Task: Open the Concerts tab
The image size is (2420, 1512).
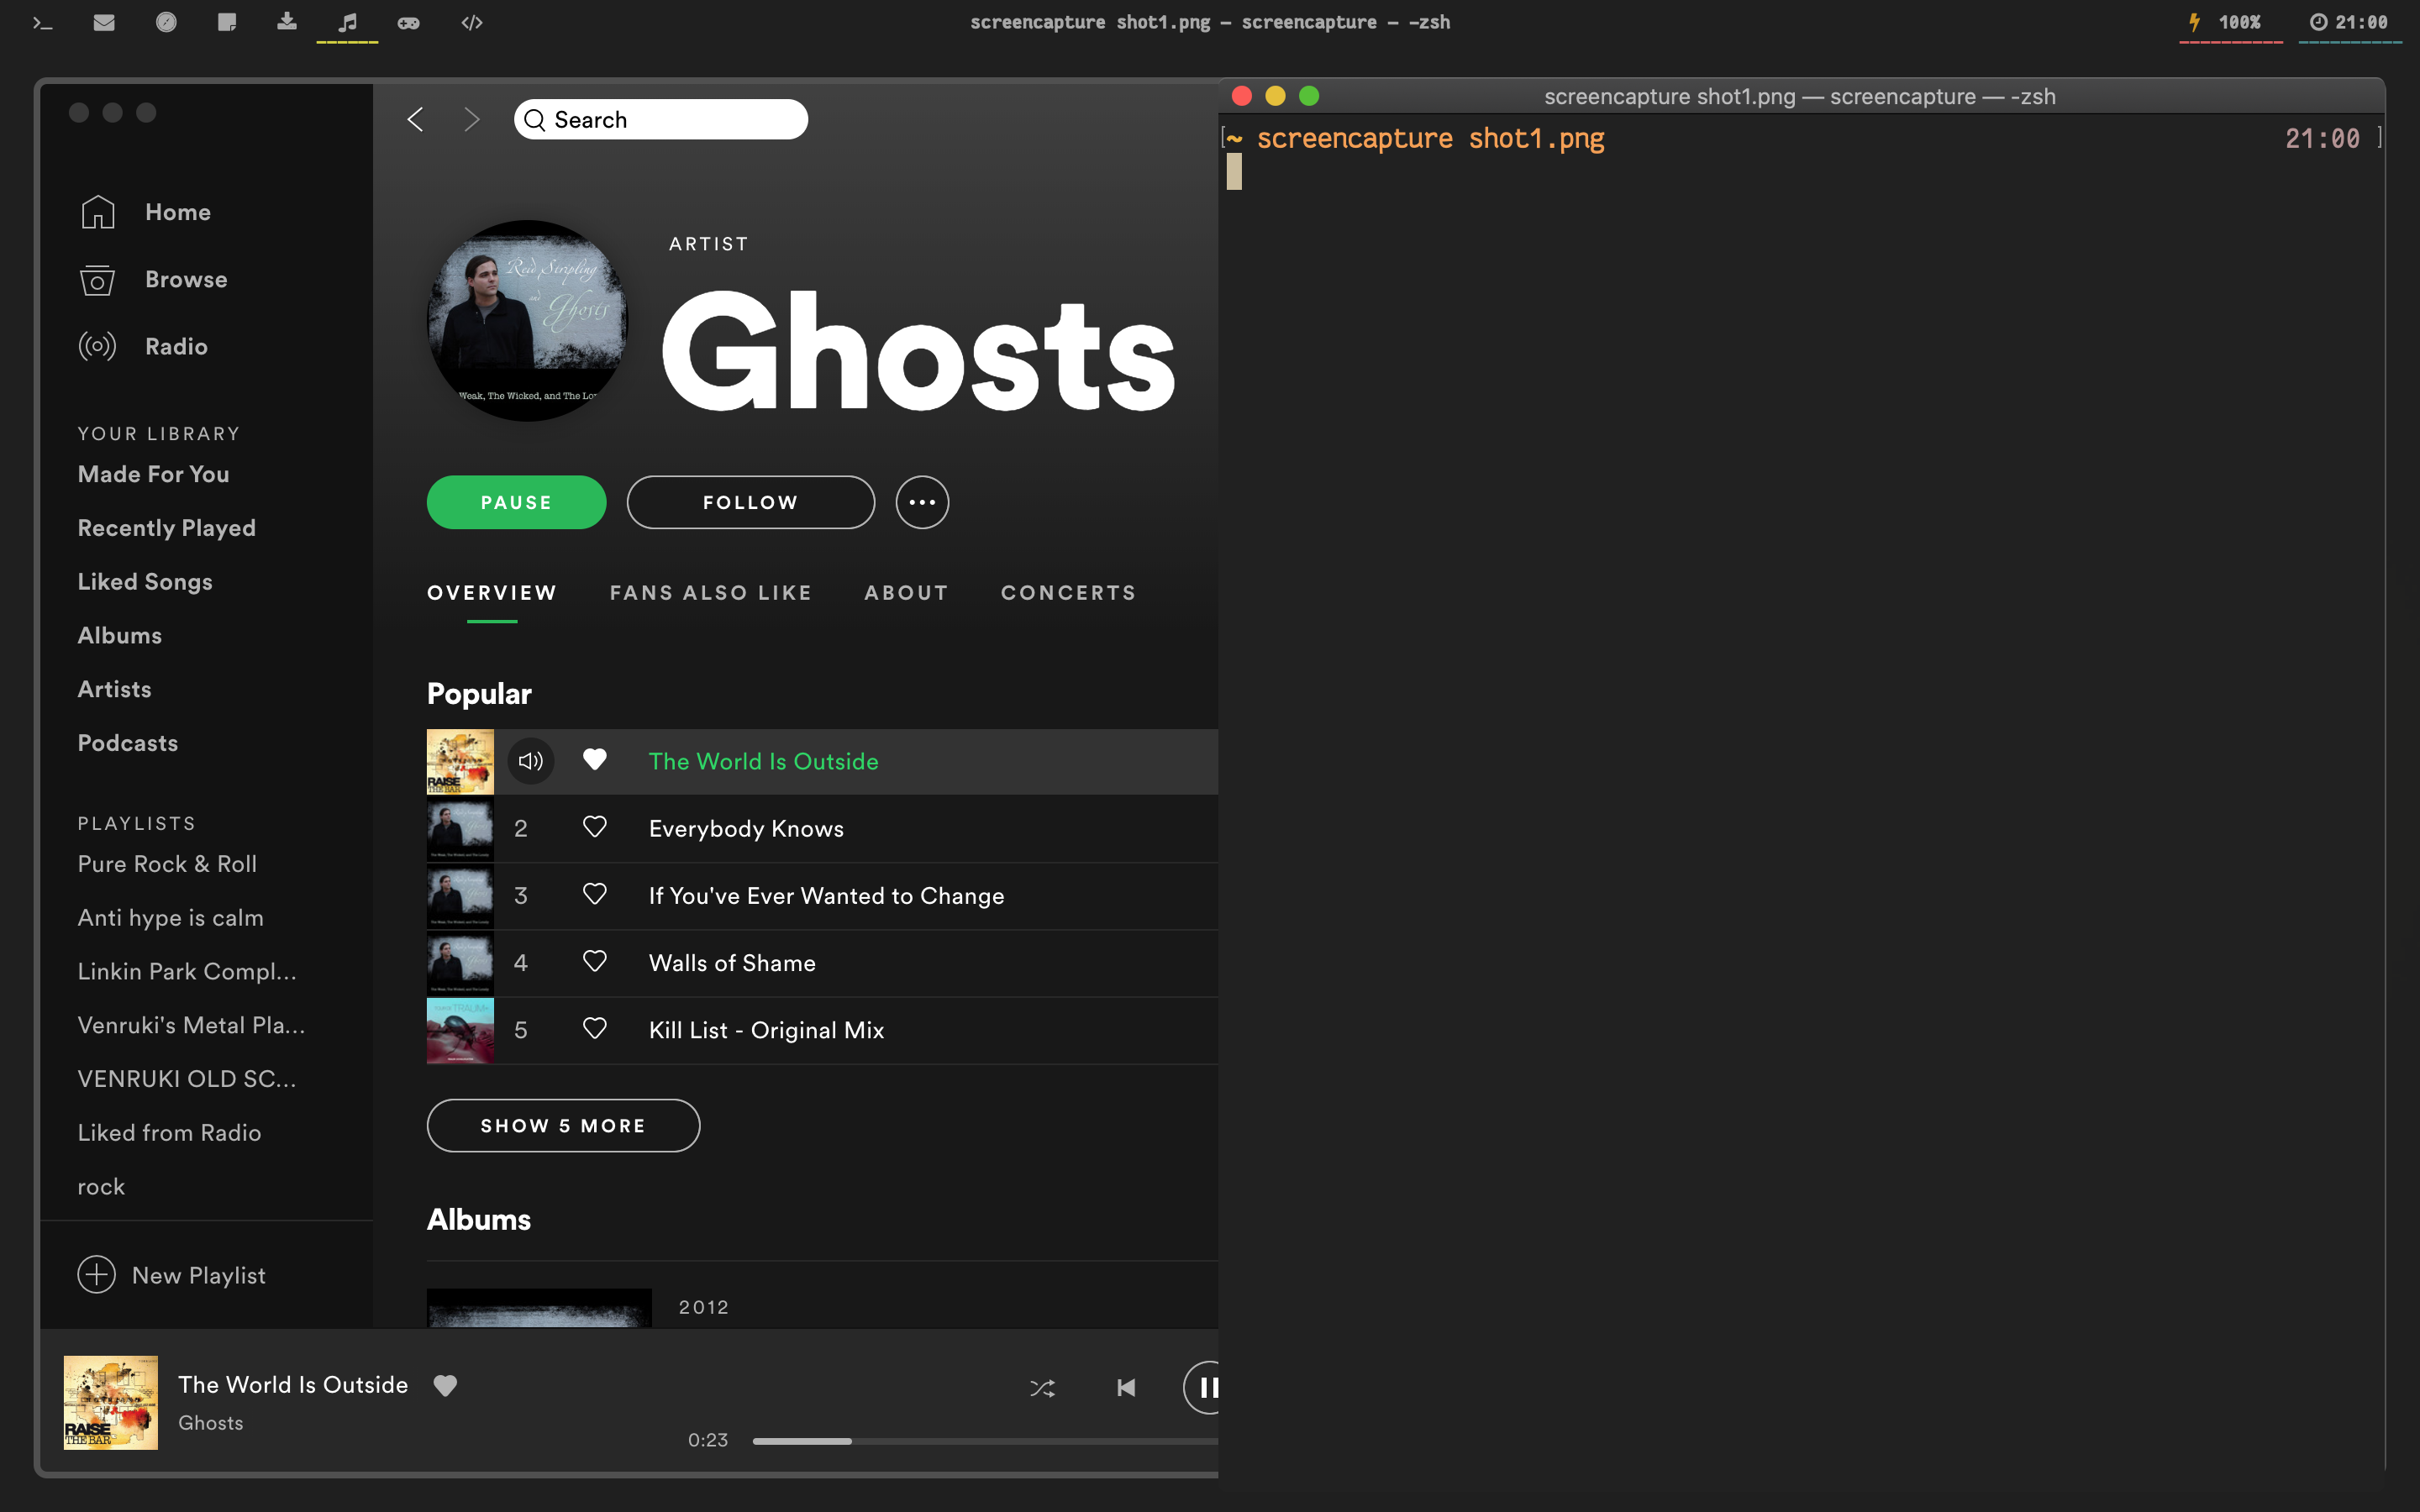Action: (1069, 593)
